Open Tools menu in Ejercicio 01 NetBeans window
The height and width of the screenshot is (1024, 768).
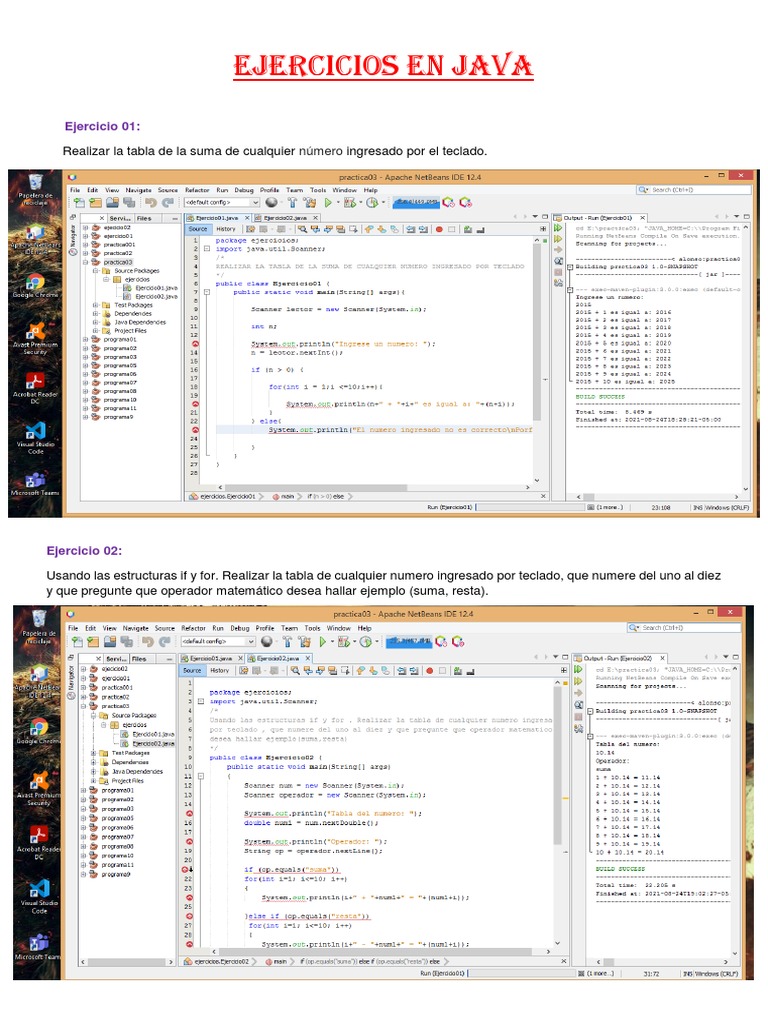click(317, 191)
